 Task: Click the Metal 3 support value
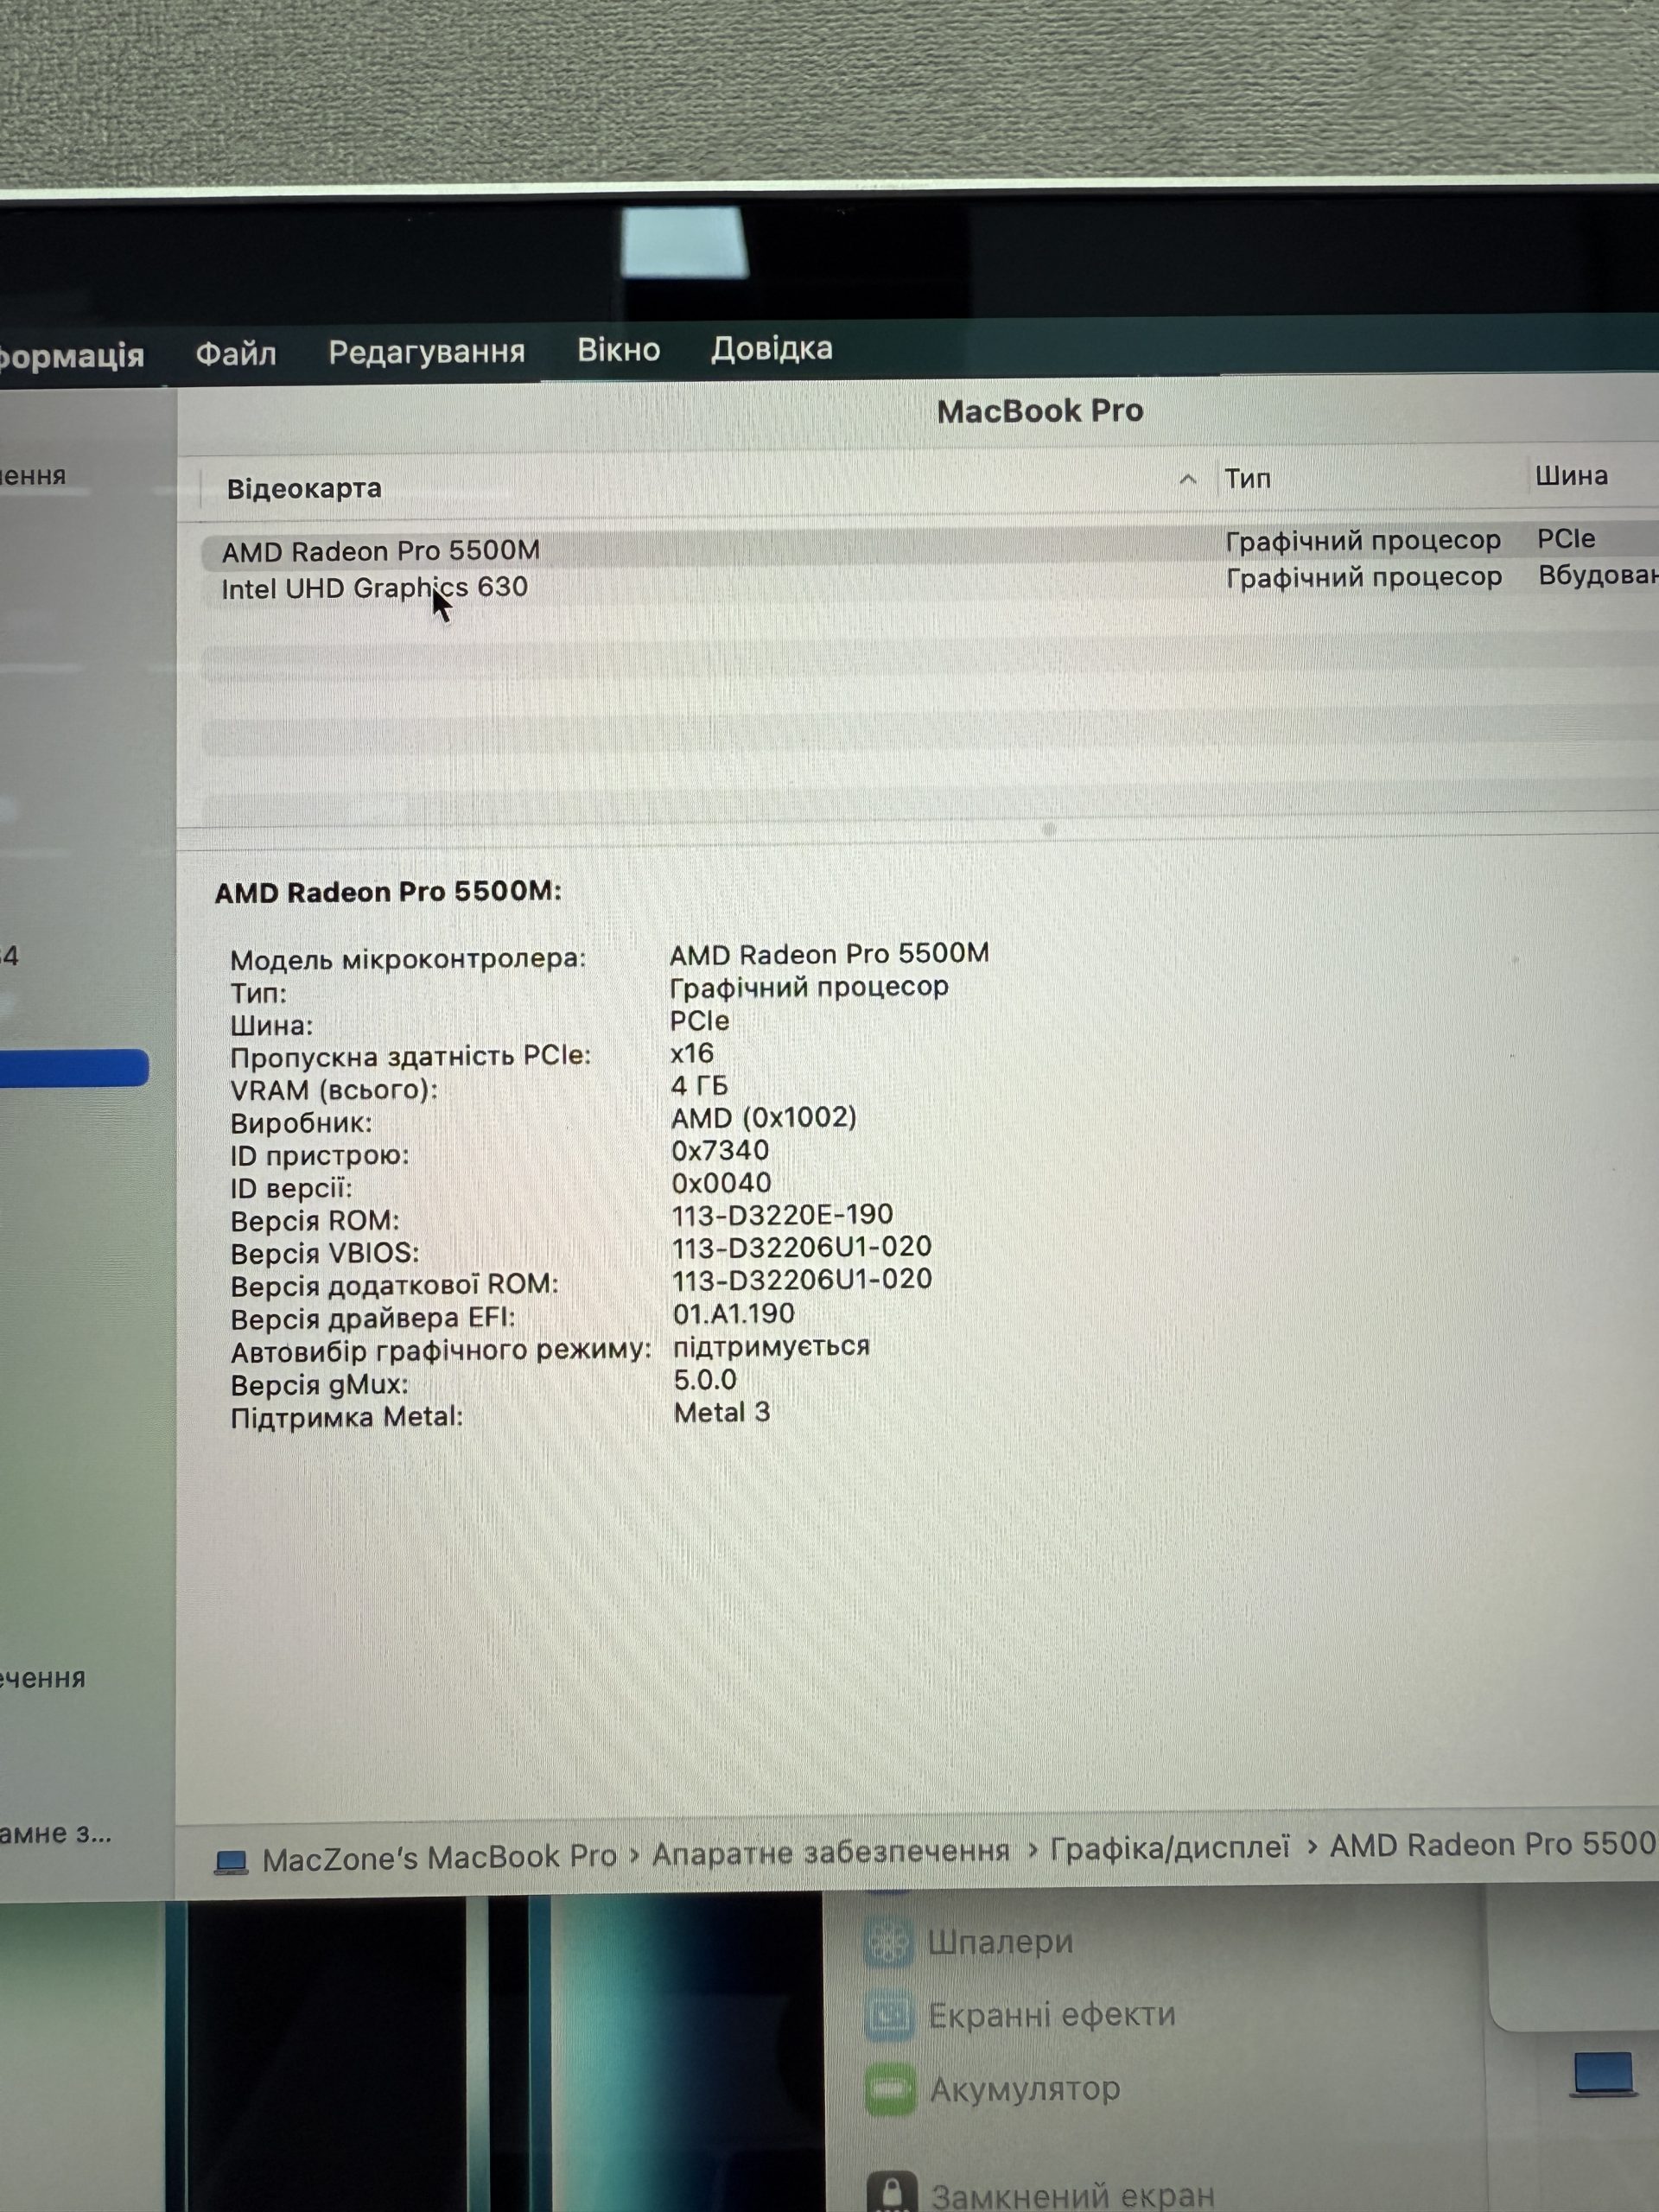click(x=721, y=1412)
